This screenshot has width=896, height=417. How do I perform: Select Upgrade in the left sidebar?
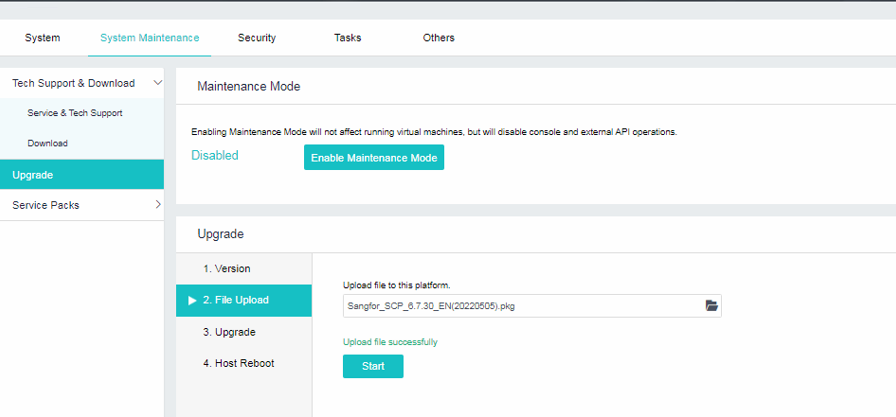click(x=33, y=175)
